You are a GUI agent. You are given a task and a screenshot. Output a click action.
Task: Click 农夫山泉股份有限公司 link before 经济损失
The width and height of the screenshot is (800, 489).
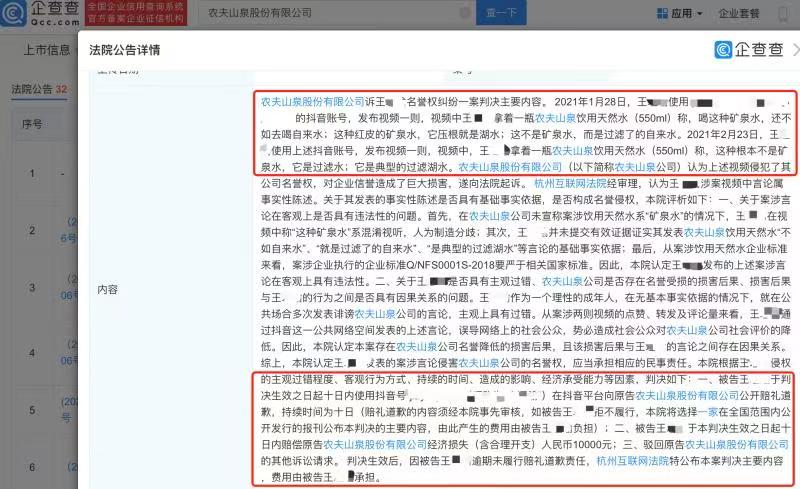coord(374,445)
